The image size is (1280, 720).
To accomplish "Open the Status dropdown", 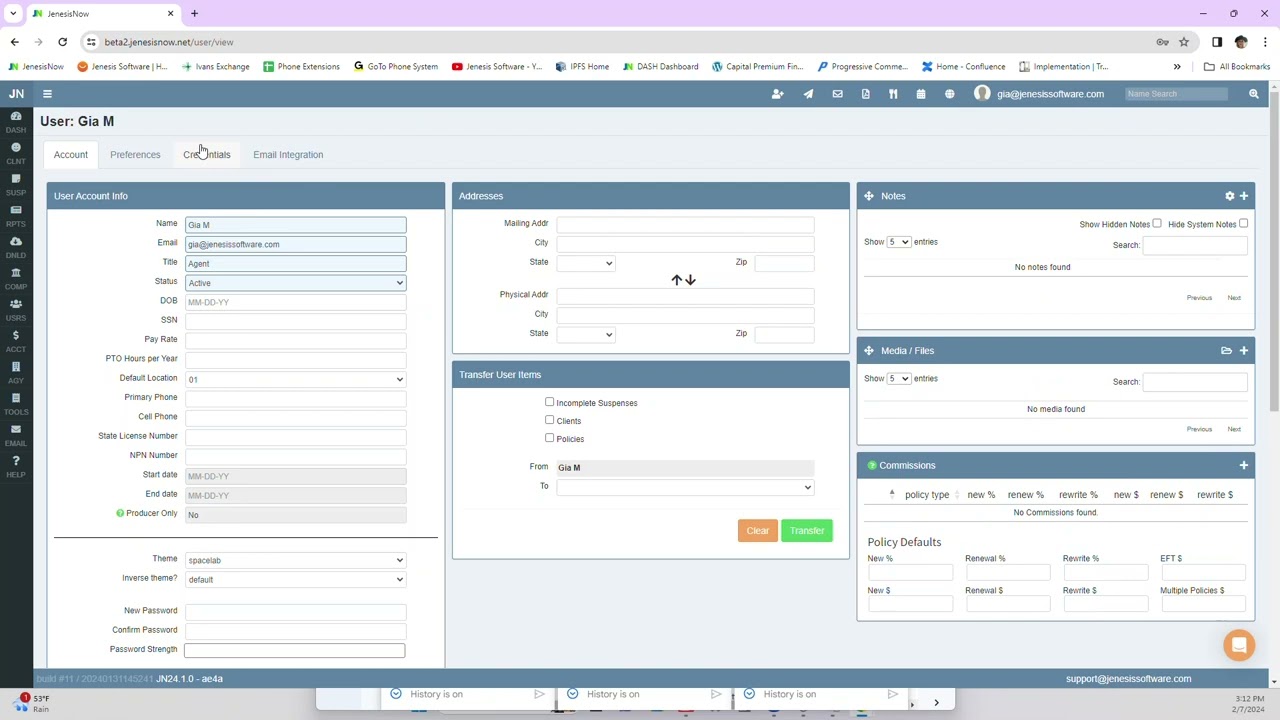I will coord(296,283).
